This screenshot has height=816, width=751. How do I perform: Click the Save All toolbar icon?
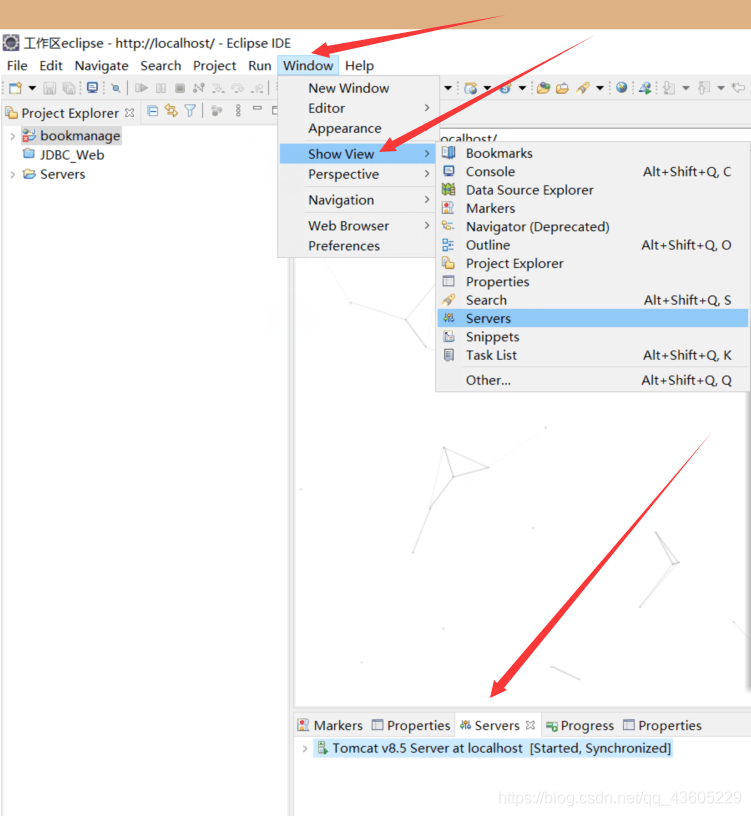coord(69,88)
